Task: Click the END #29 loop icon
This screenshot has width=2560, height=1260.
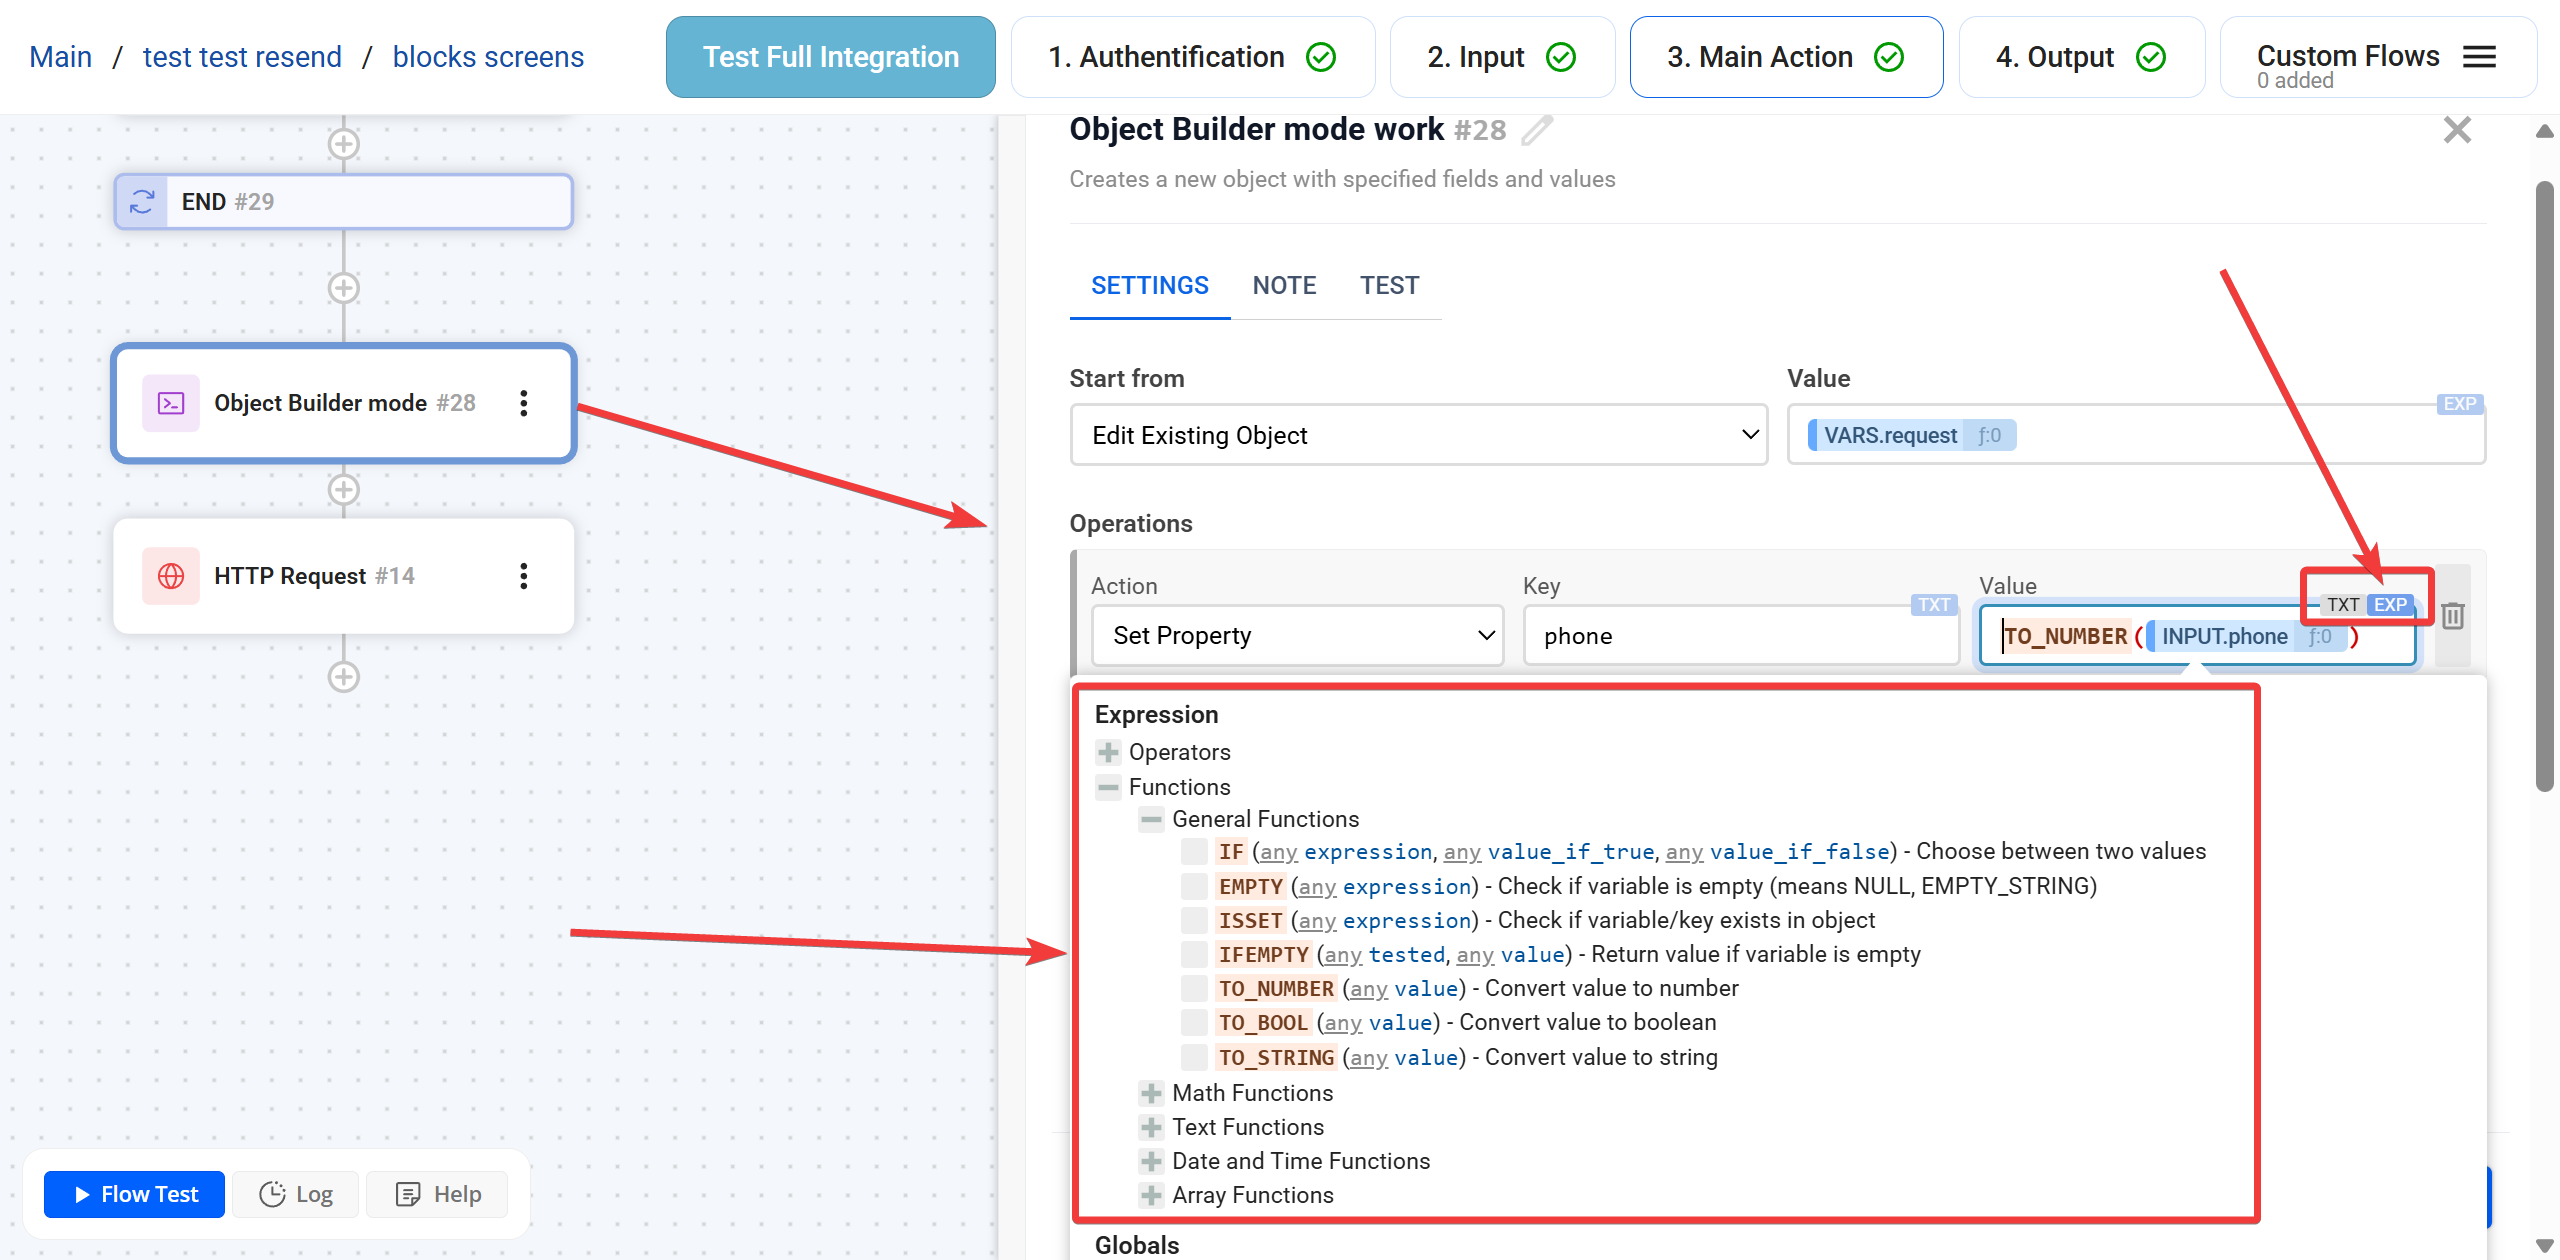Action: pos(142,202)
